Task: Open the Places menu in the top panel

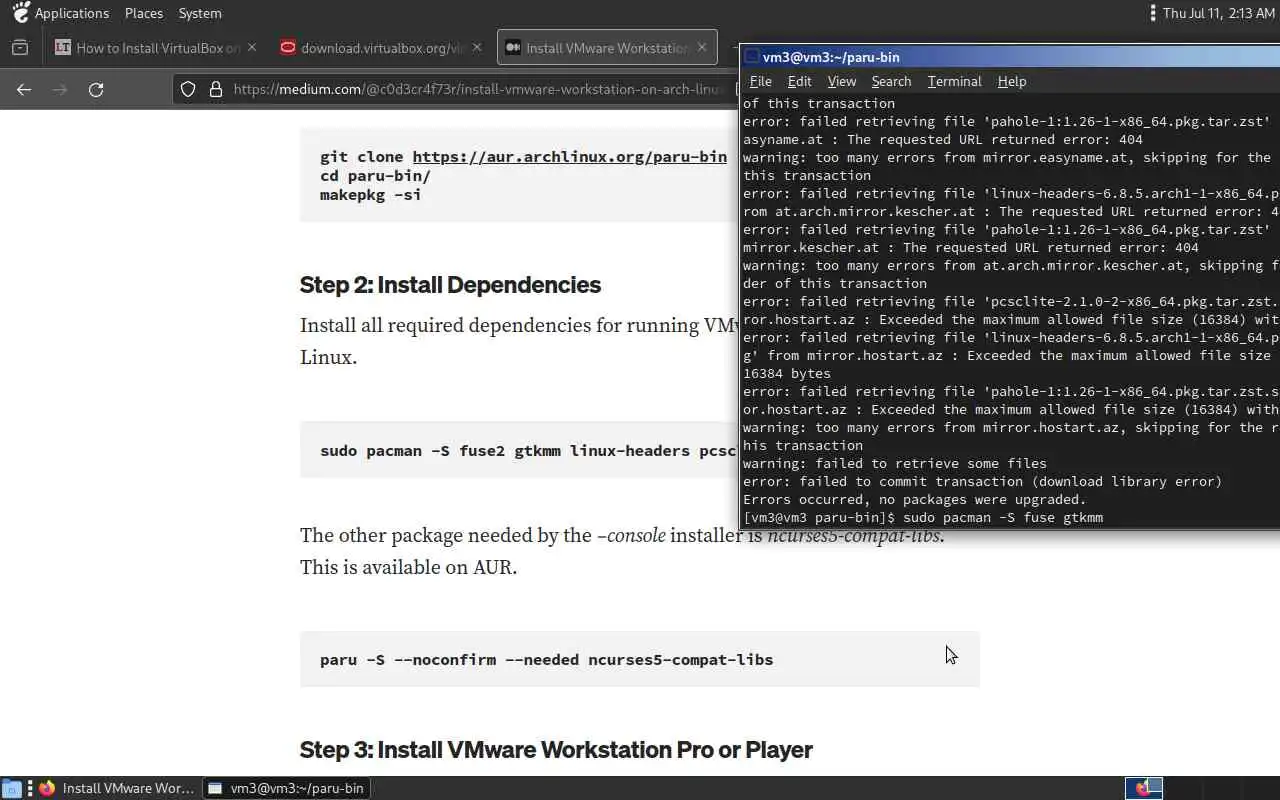Action: pos(144,13)
